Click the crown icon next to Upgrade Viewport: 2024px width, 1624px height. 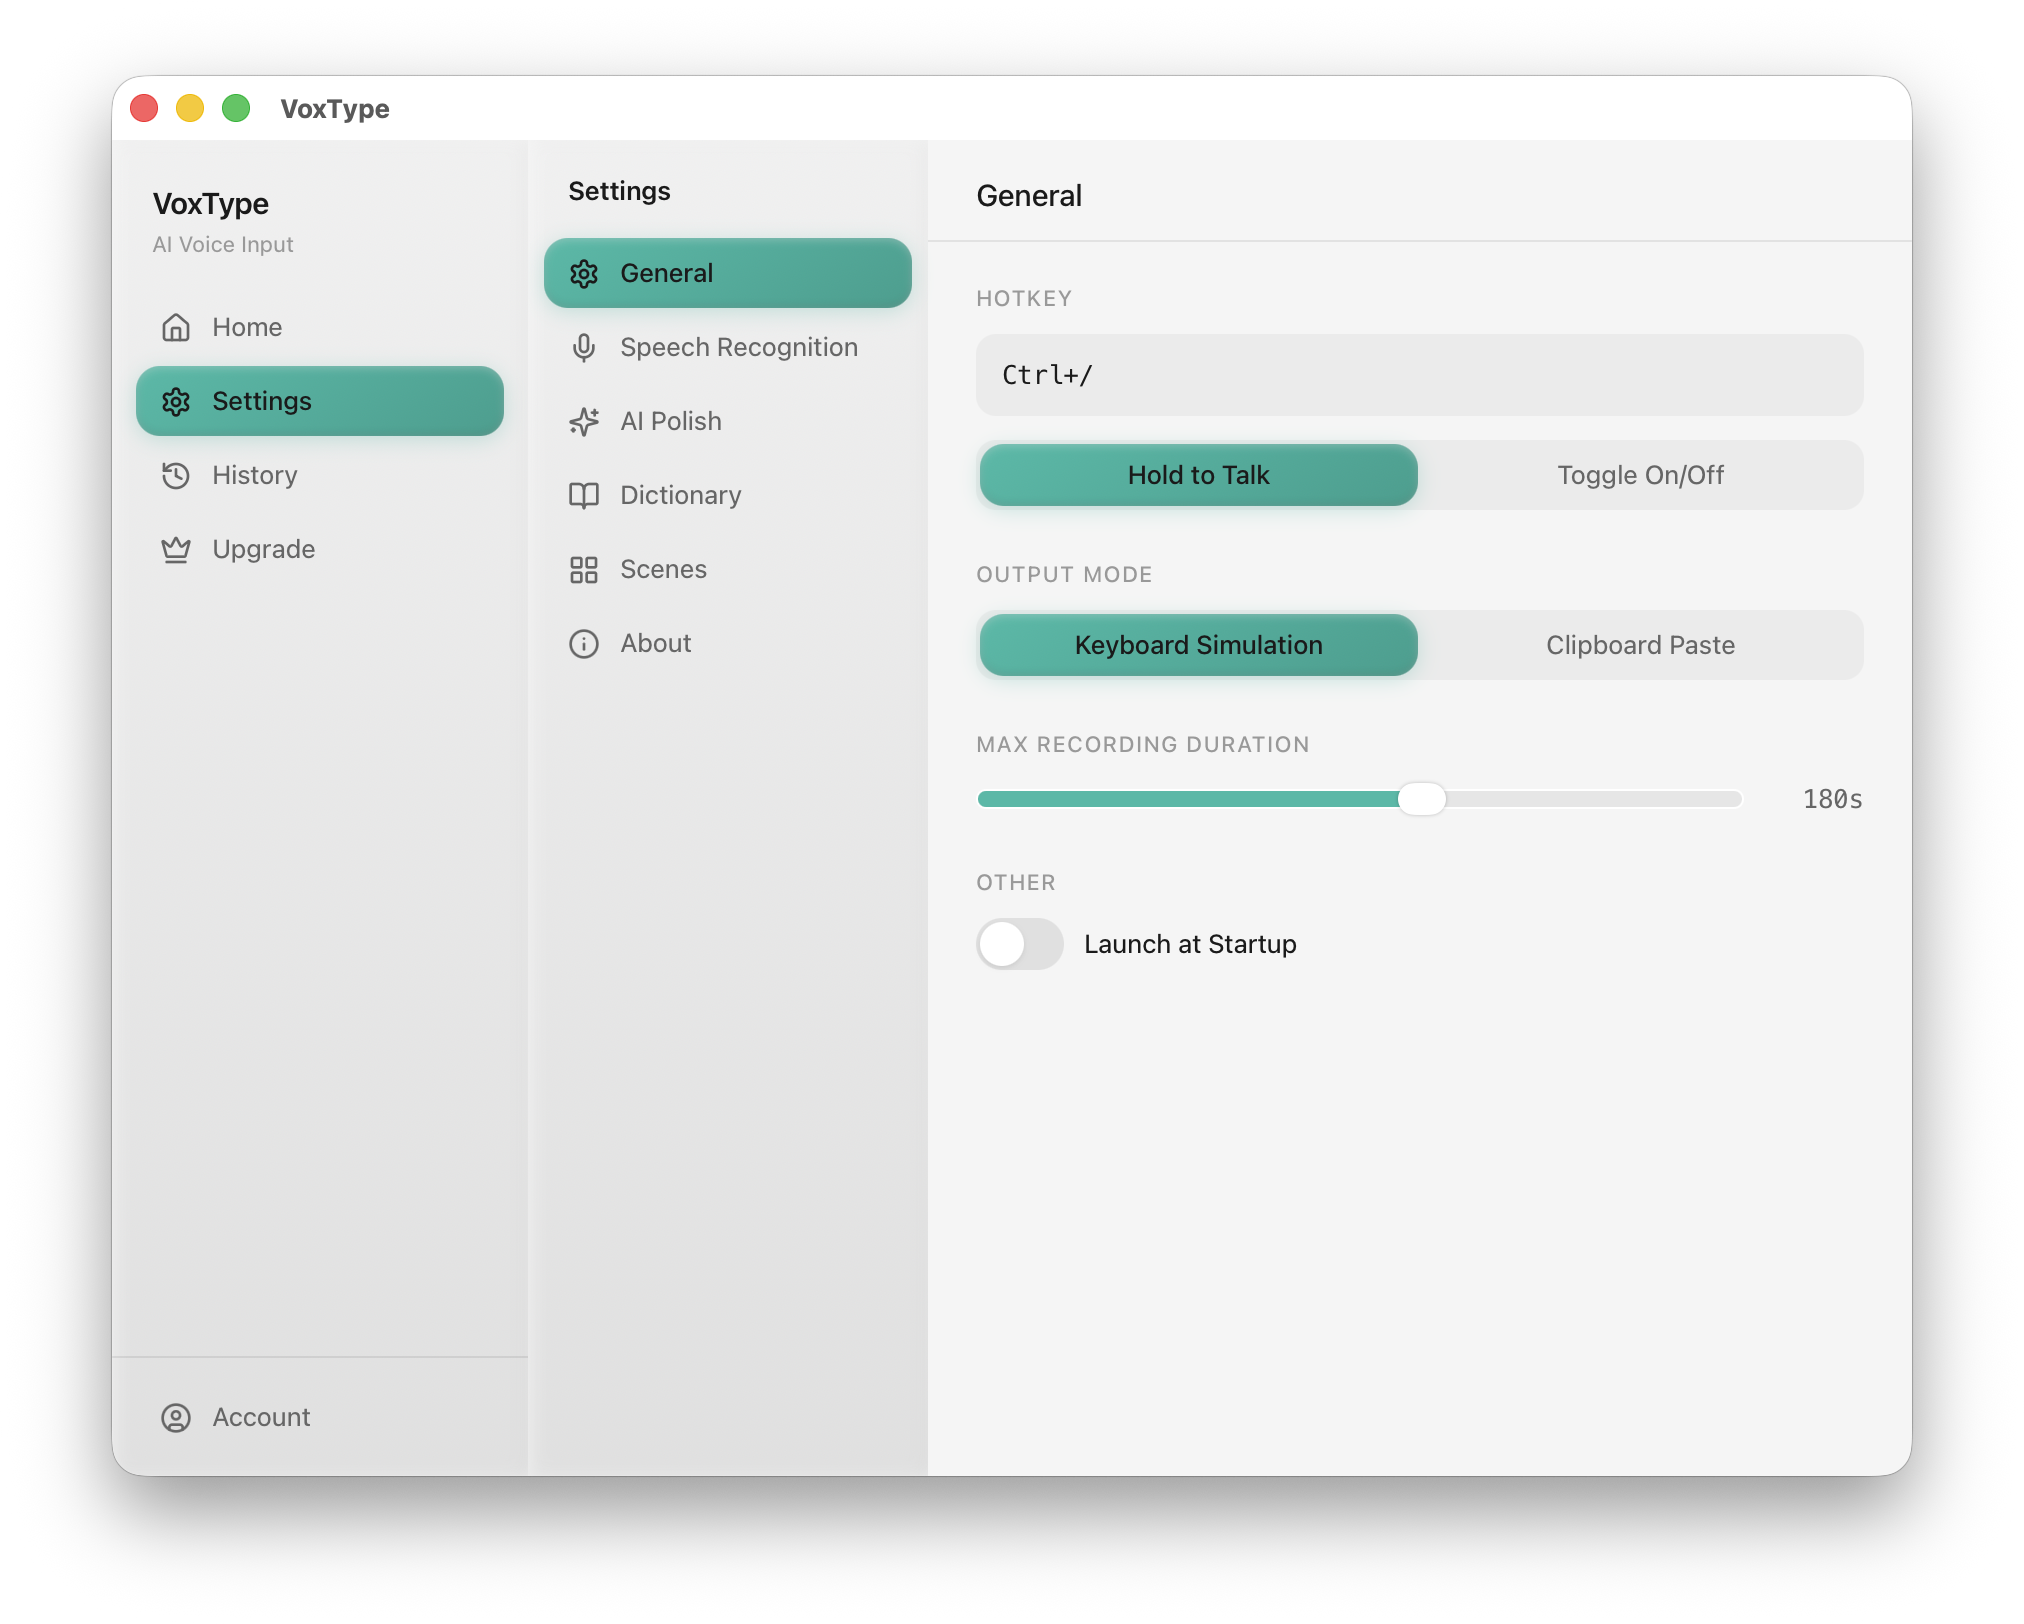[x=176, y=549]
